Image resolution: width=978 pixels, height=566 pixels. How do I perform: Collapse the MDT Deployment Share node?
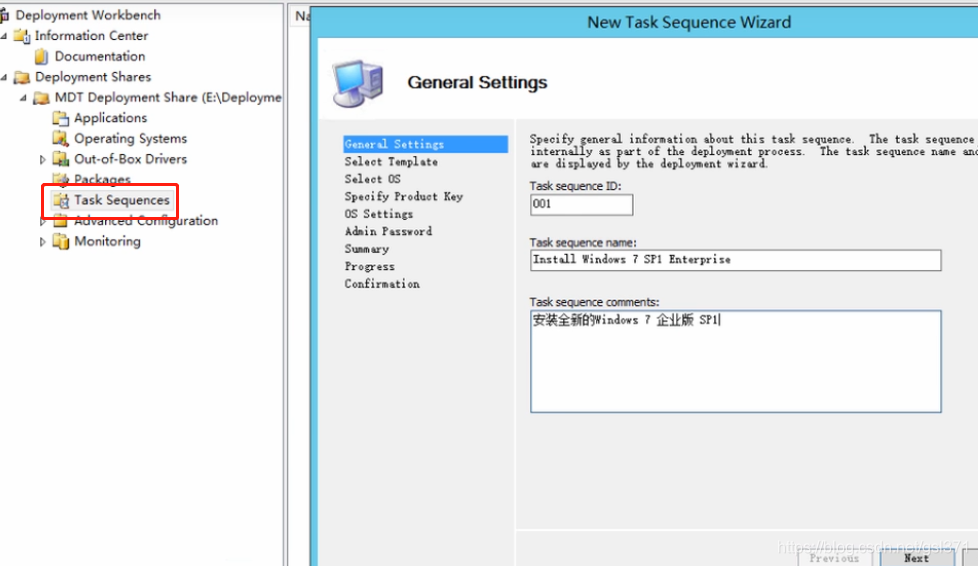24,98
